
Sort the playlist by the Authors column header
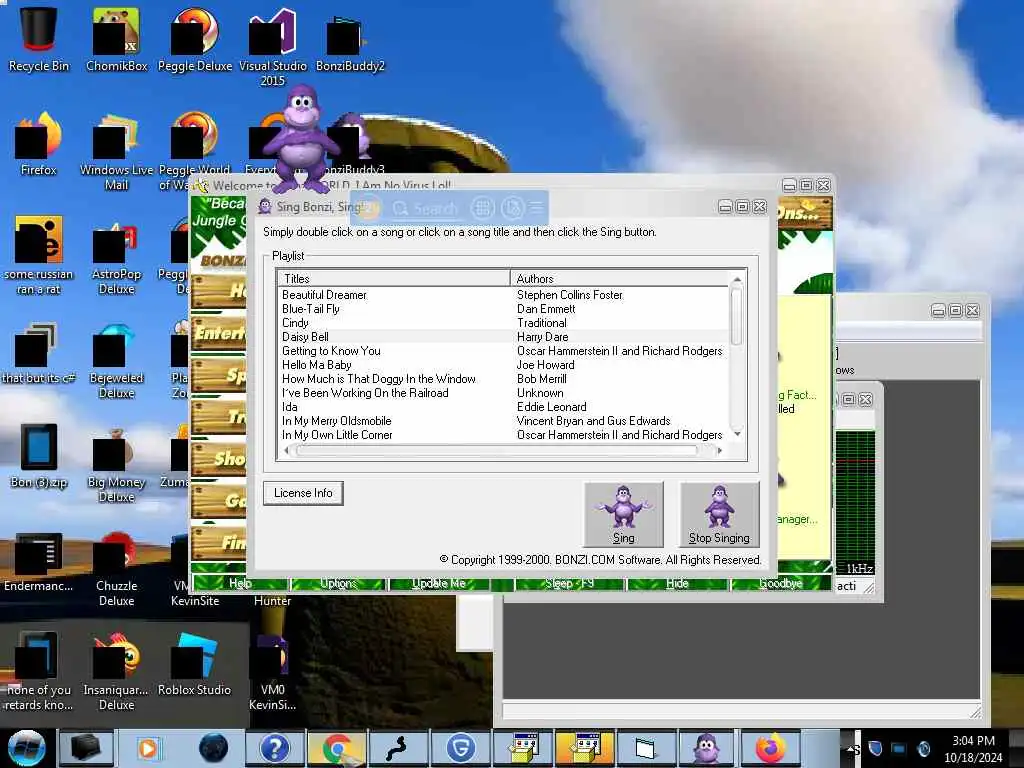coord(619,279)
